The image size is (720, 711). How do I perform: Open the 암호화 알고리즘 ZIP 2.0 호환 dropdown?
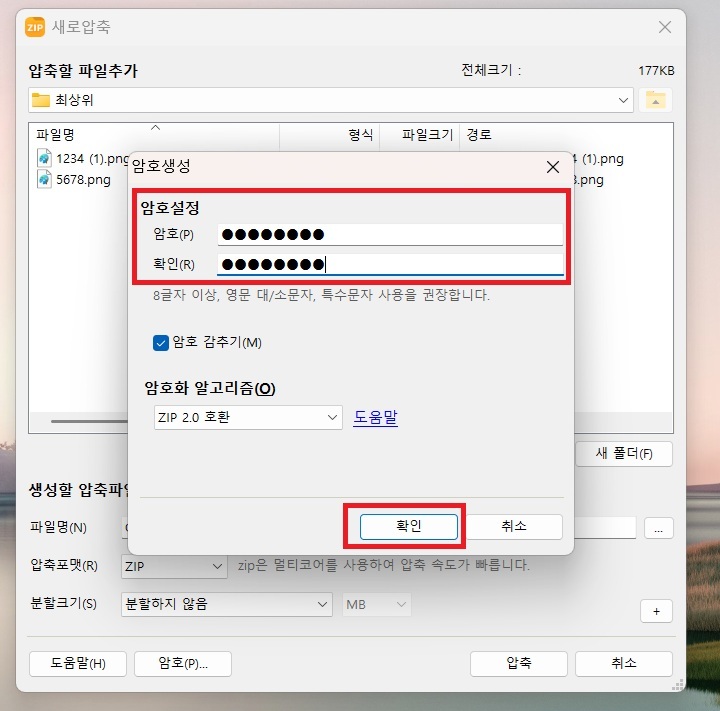[x=248, y=418]
